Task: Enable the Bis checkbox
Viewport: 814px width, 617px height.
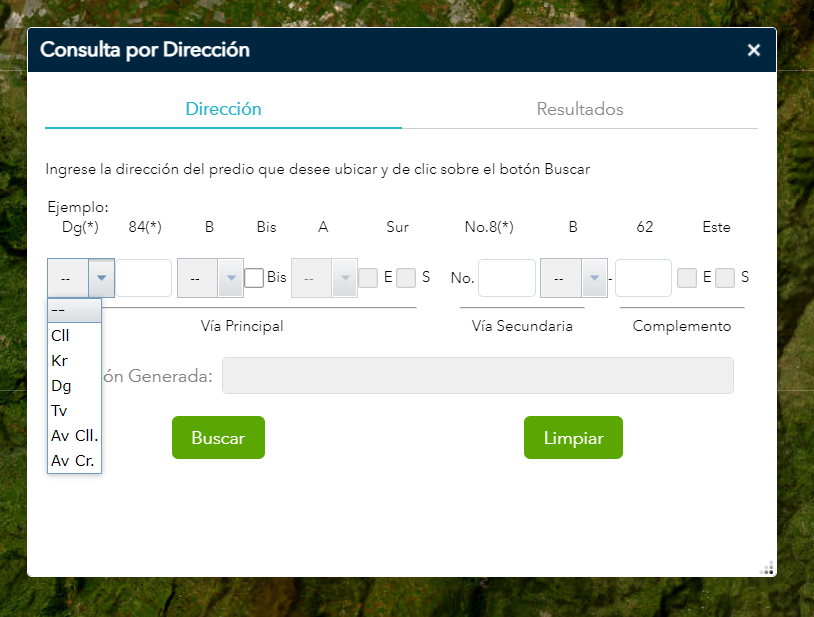Action: 256,278
